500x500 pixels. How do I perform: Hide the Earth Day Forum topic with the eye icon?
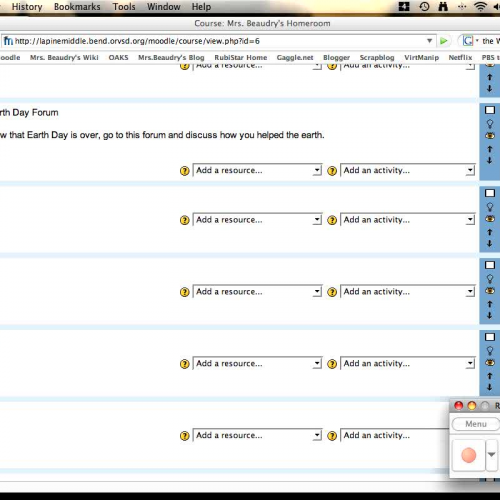tap(490, 136)
